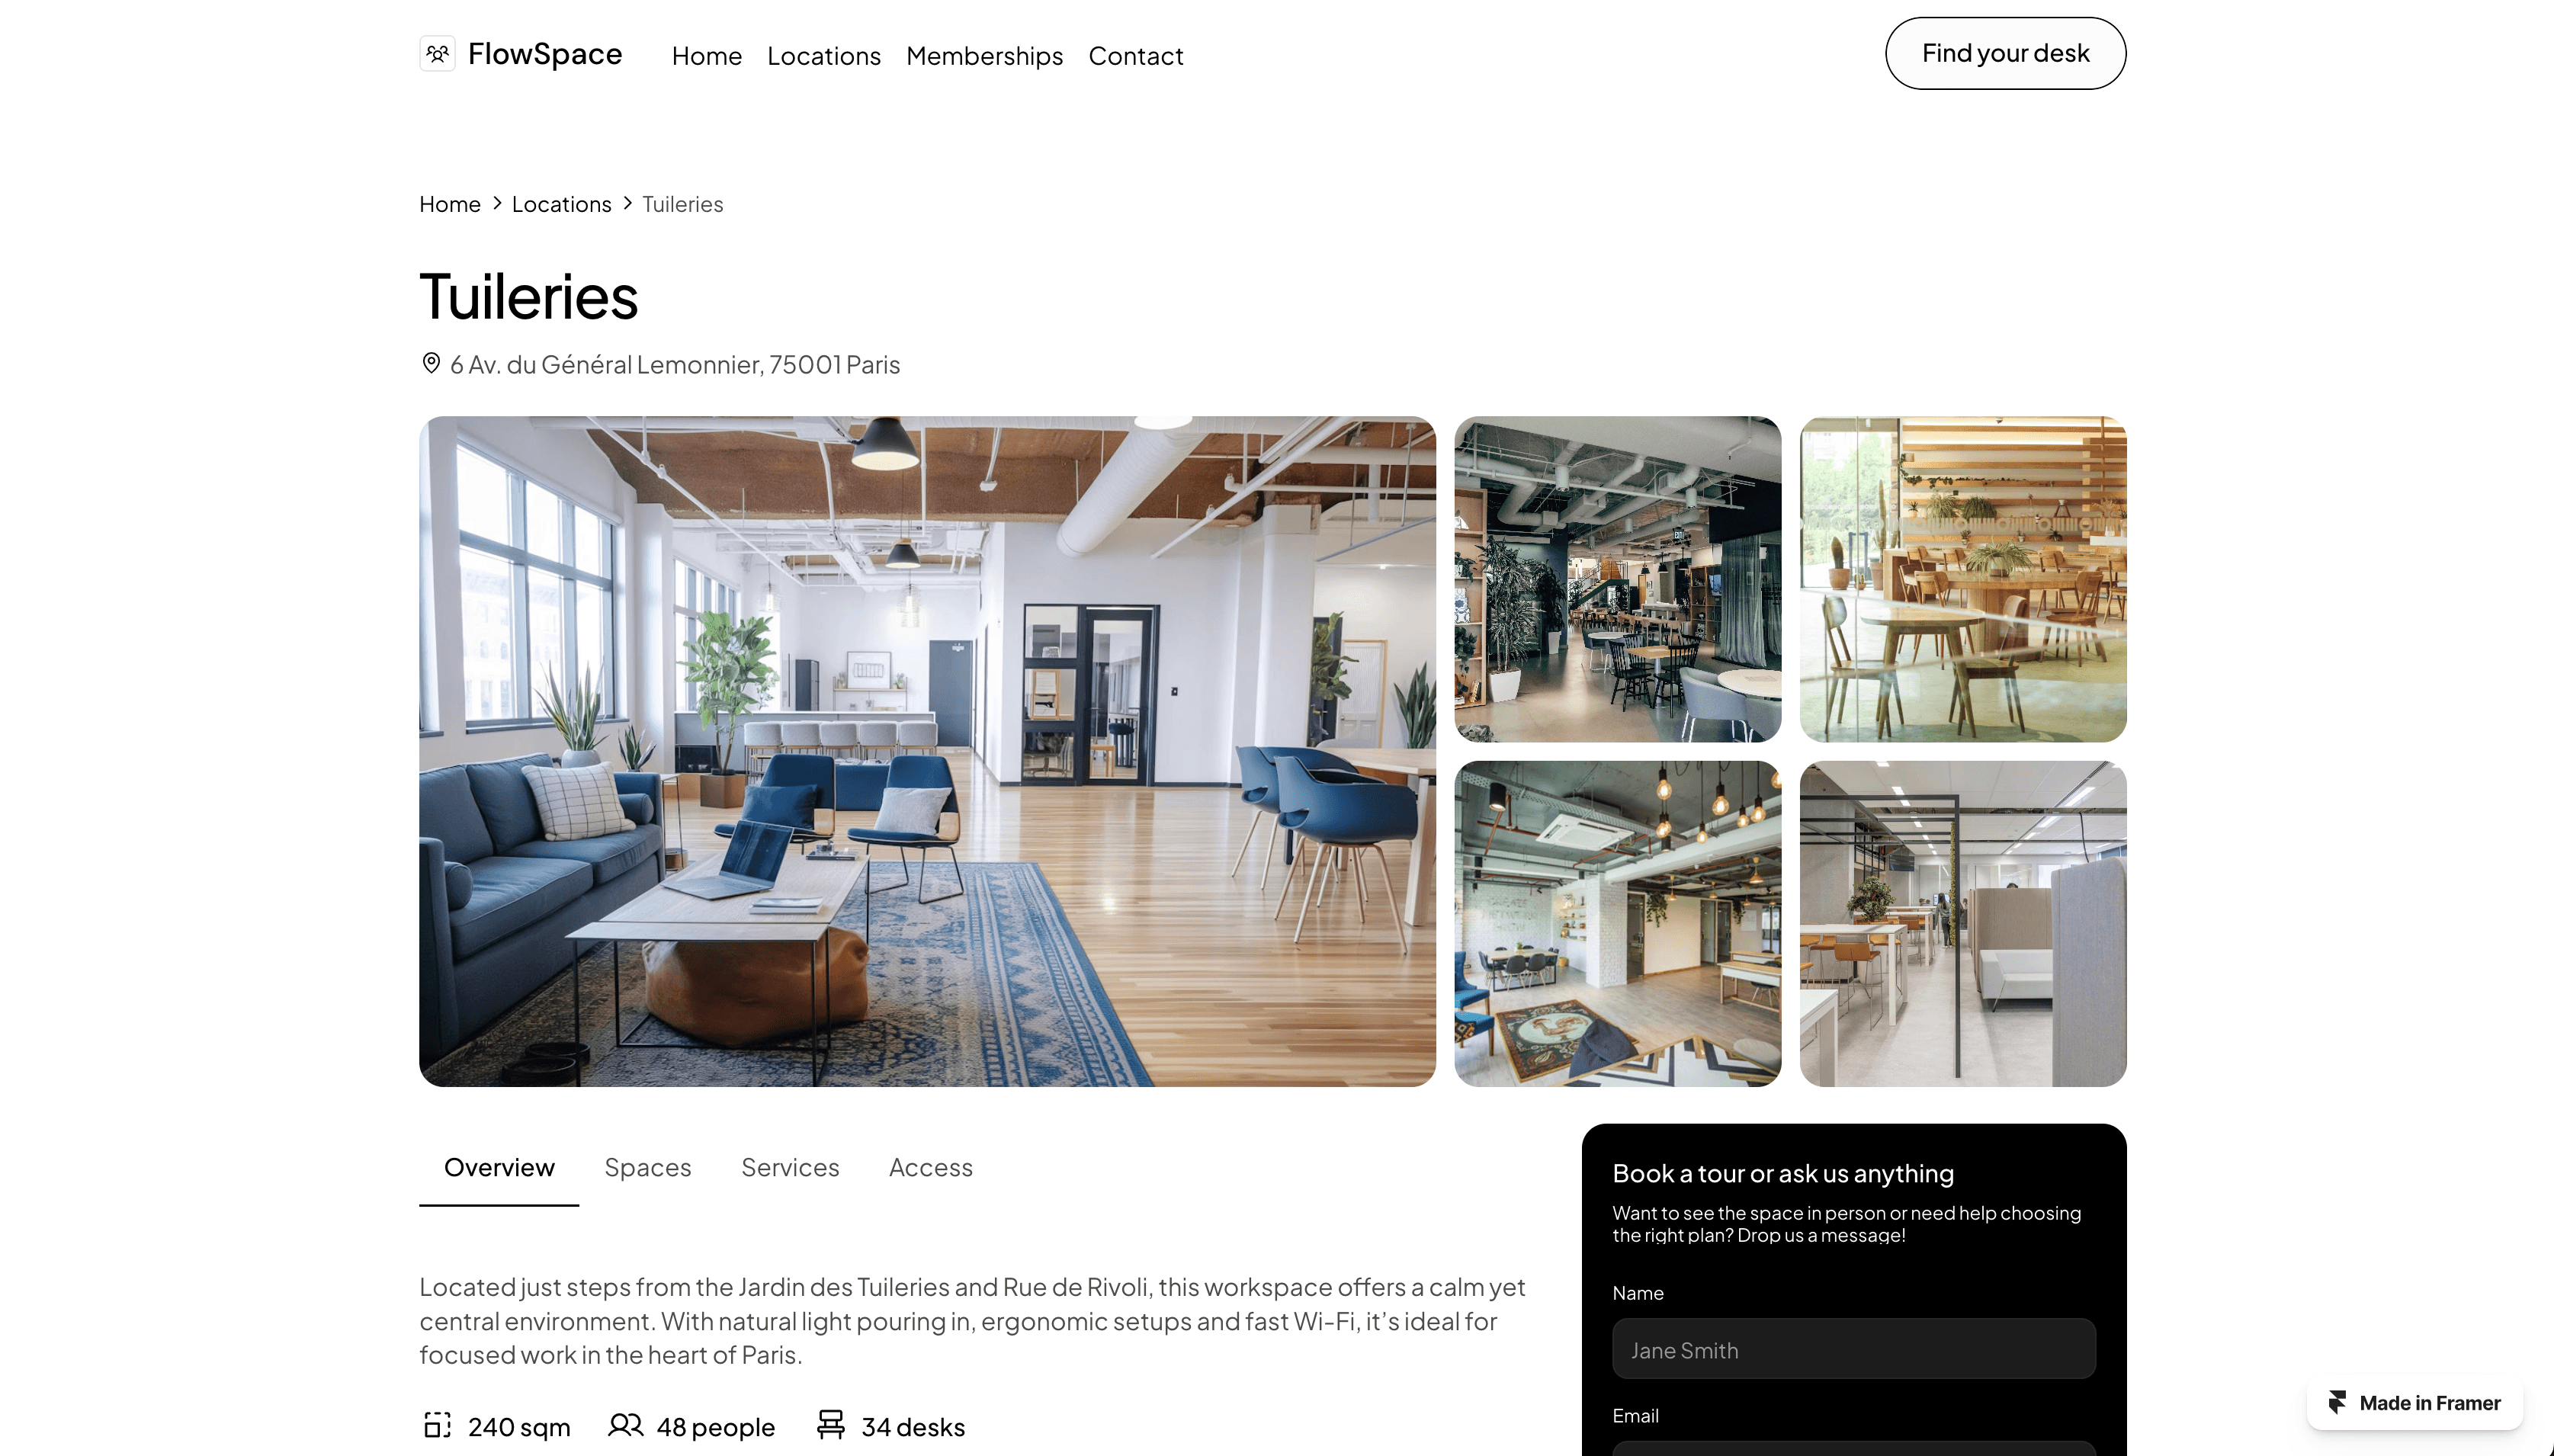
Task: Open the large blue sofa lounge photo
Action: point(927,751)
